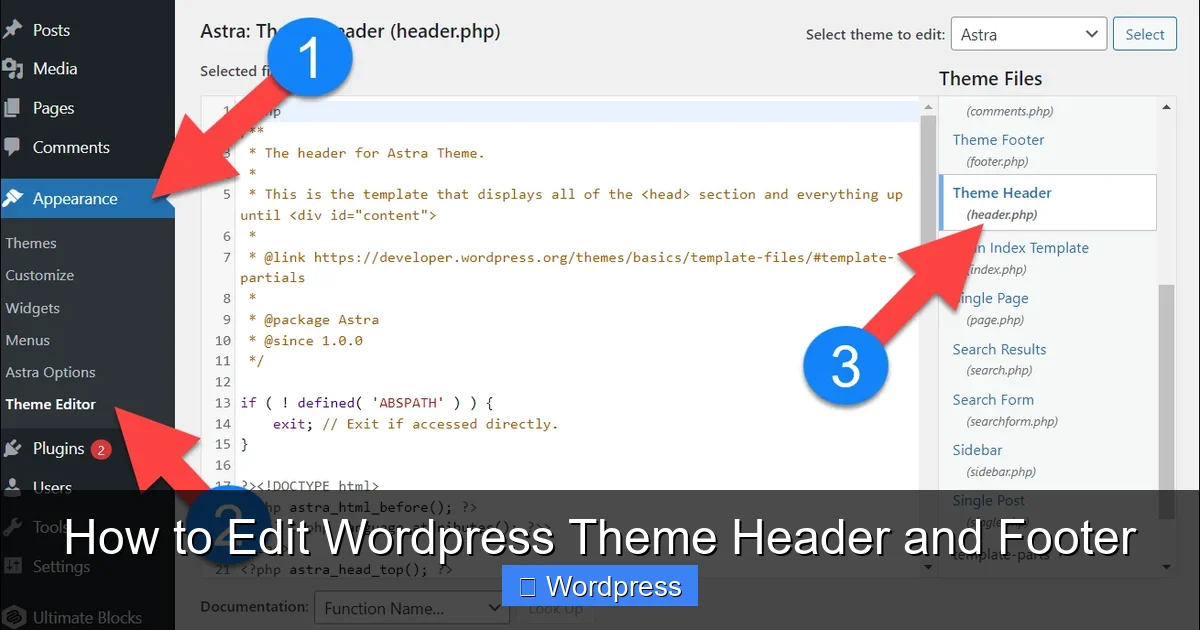Open the Select theme to edit dropdown
1200x630 pixels.
tap(1028, 34)
